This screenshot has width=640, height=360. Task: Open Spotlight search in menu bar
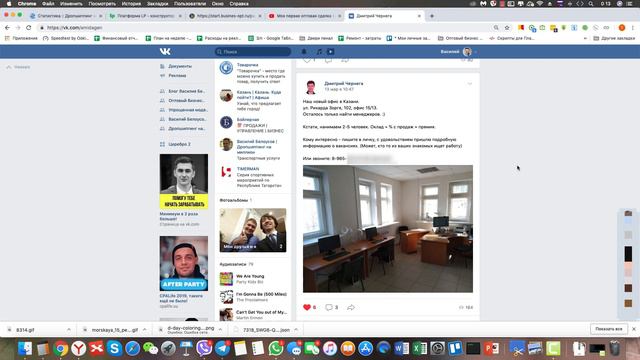[x=591, y=4]
